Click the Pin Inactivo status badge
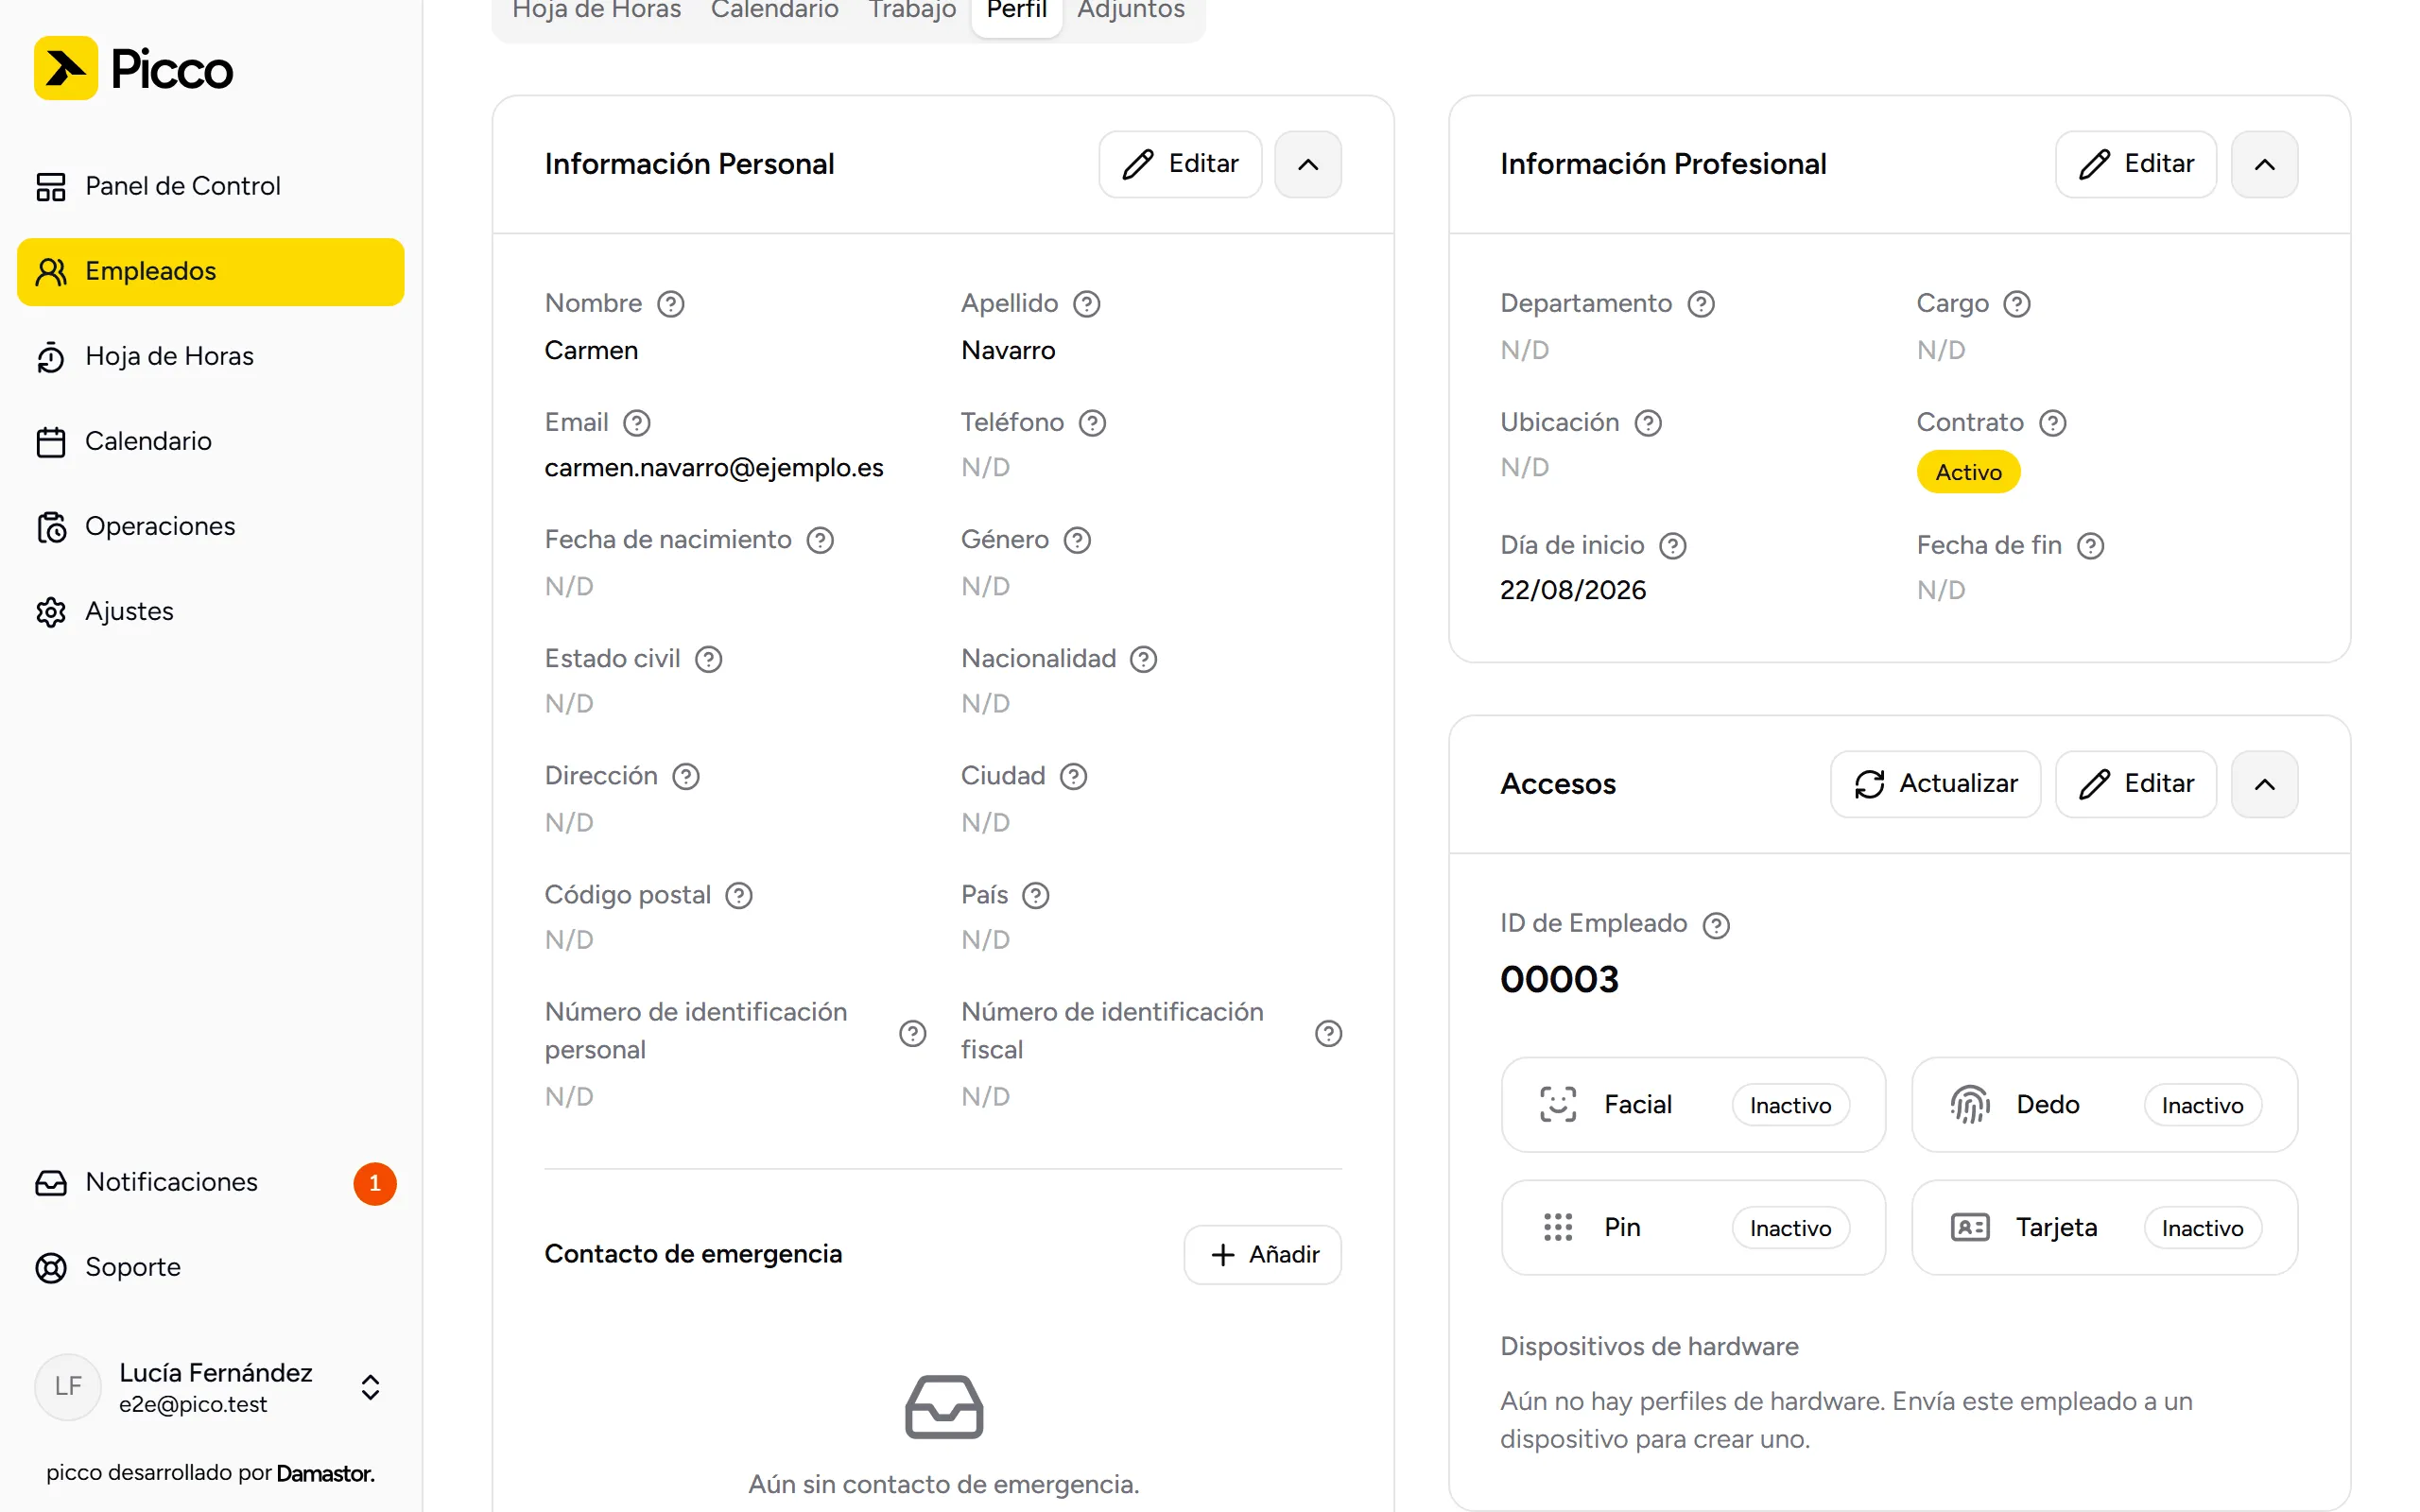The height and width of the screenshot is (1512, 2420). 1790,1228
